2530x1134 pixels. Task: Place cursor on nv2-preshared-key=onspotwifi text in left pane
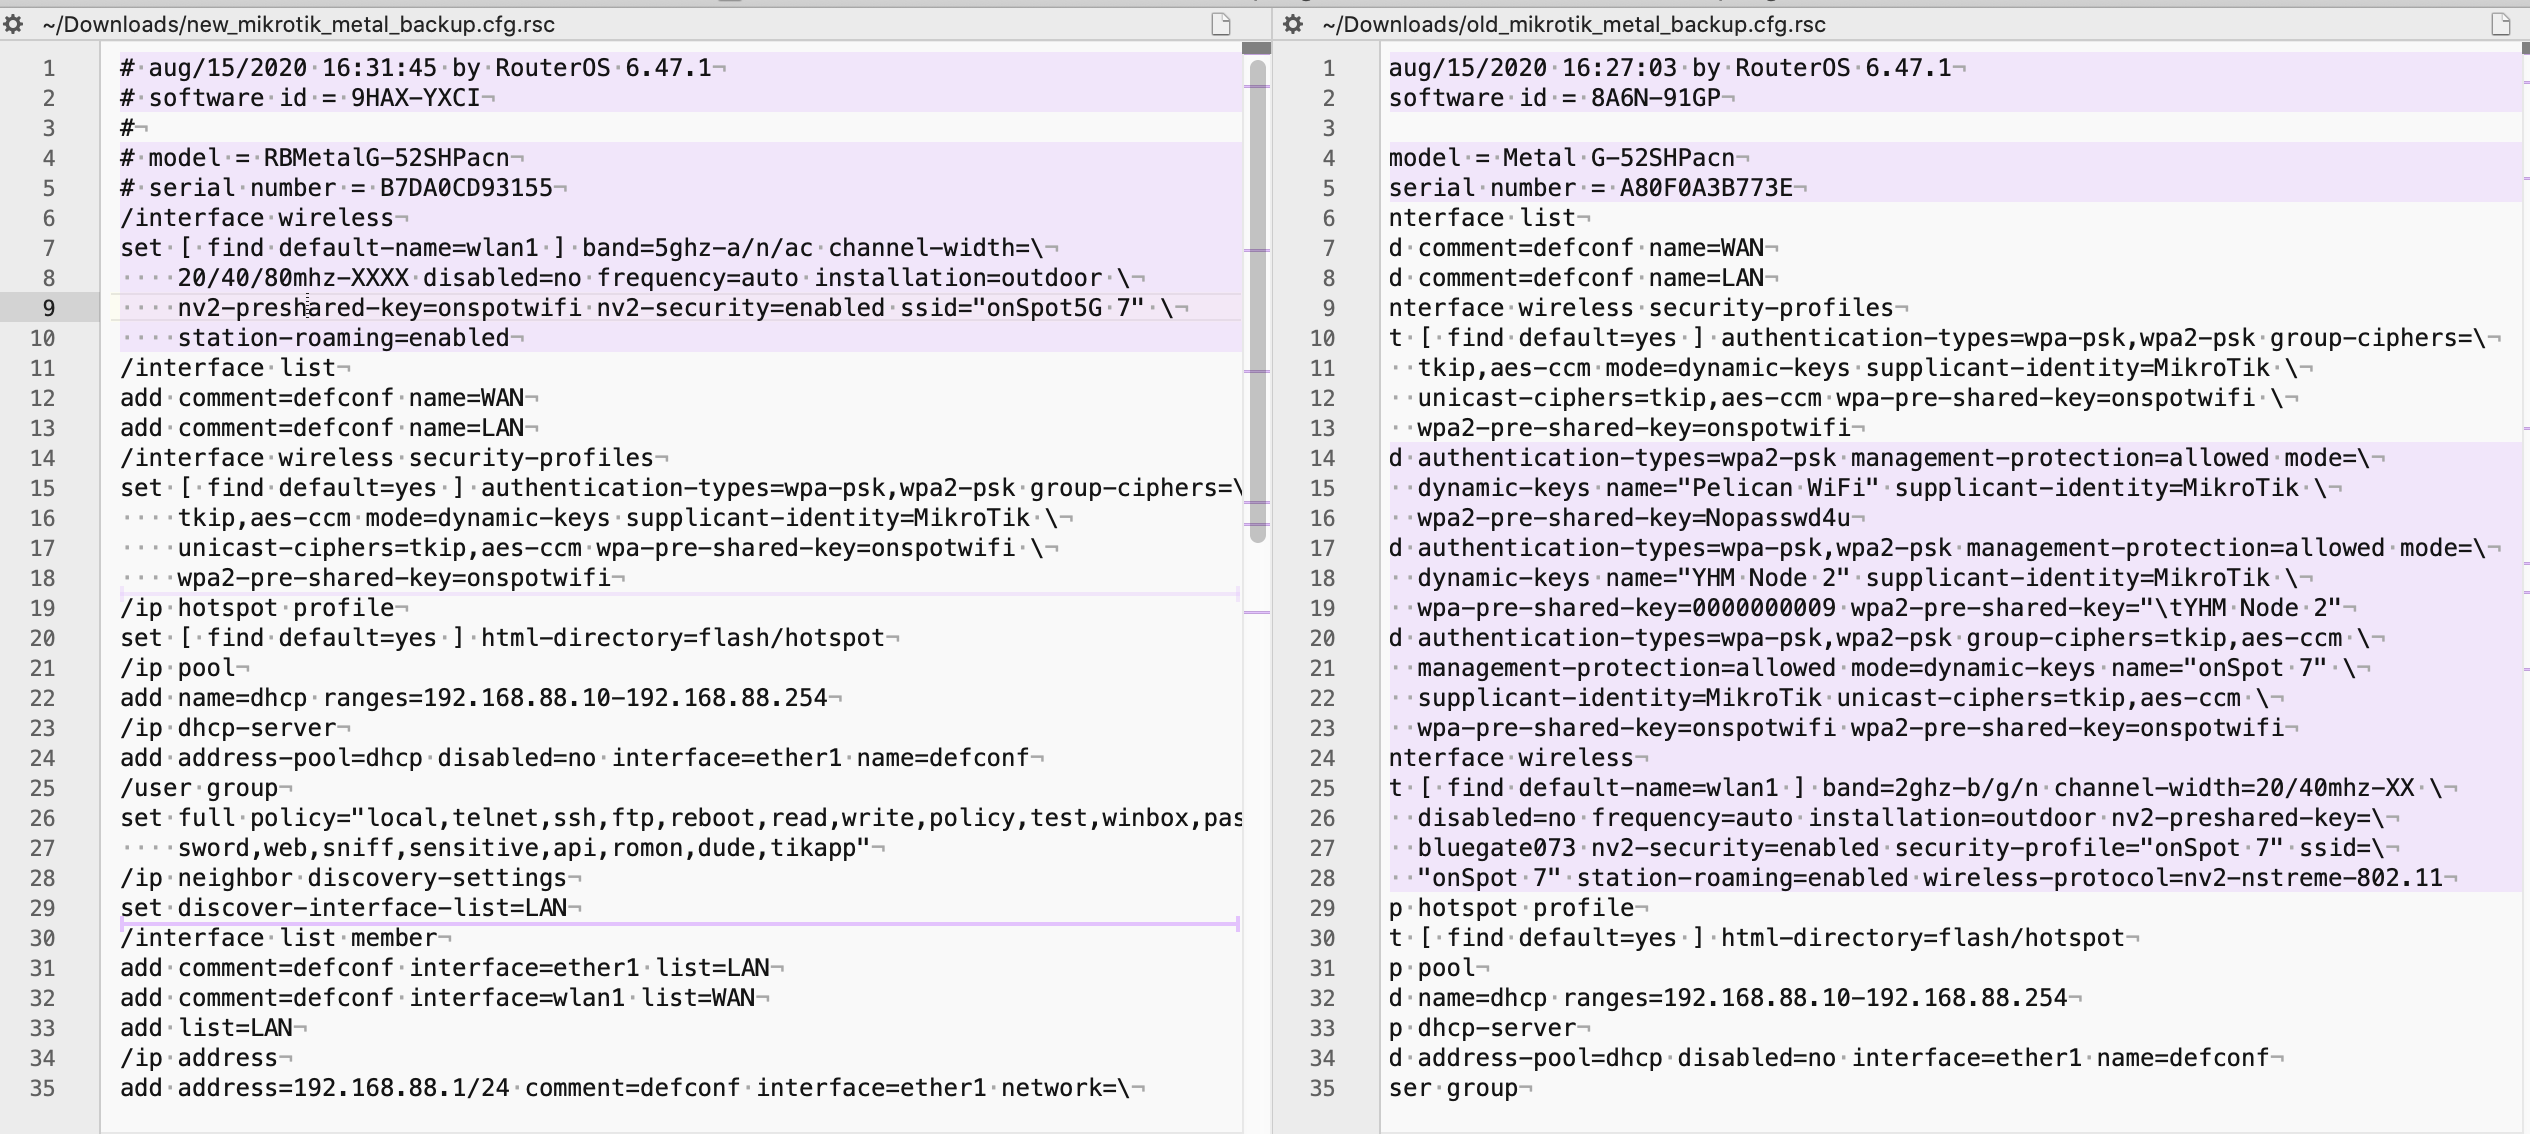[x=380, y=308]
